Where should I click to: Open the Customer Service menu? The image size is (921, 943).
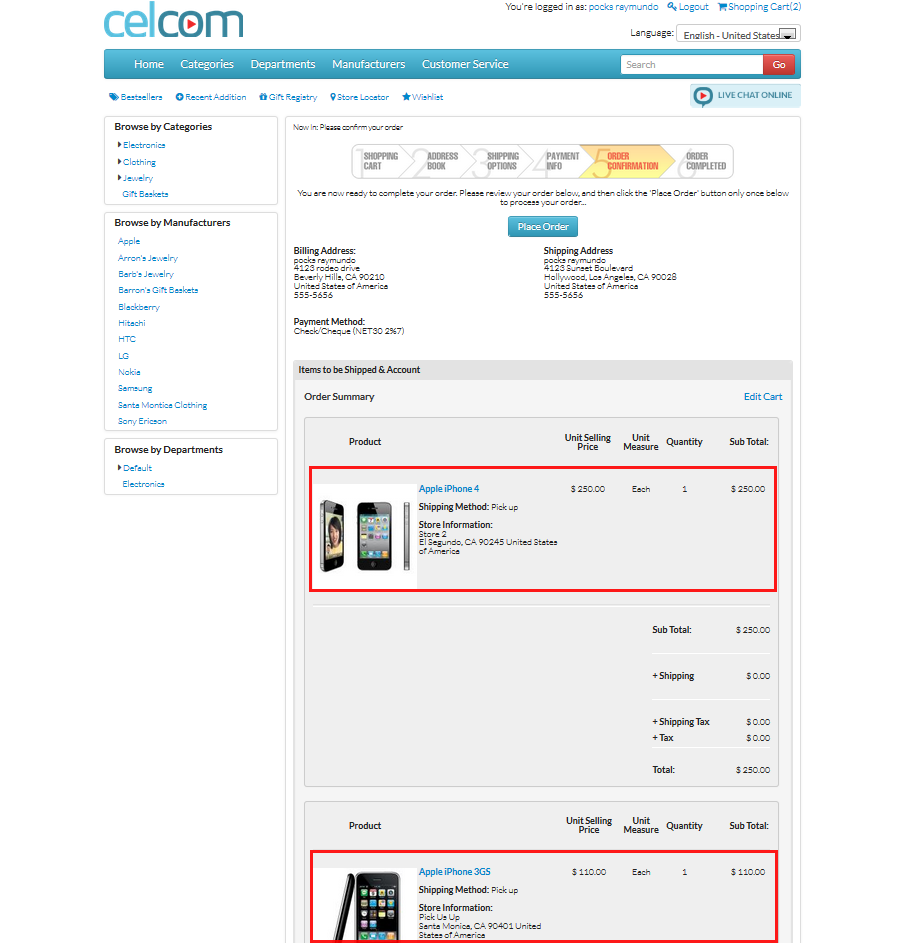(465, 64)
